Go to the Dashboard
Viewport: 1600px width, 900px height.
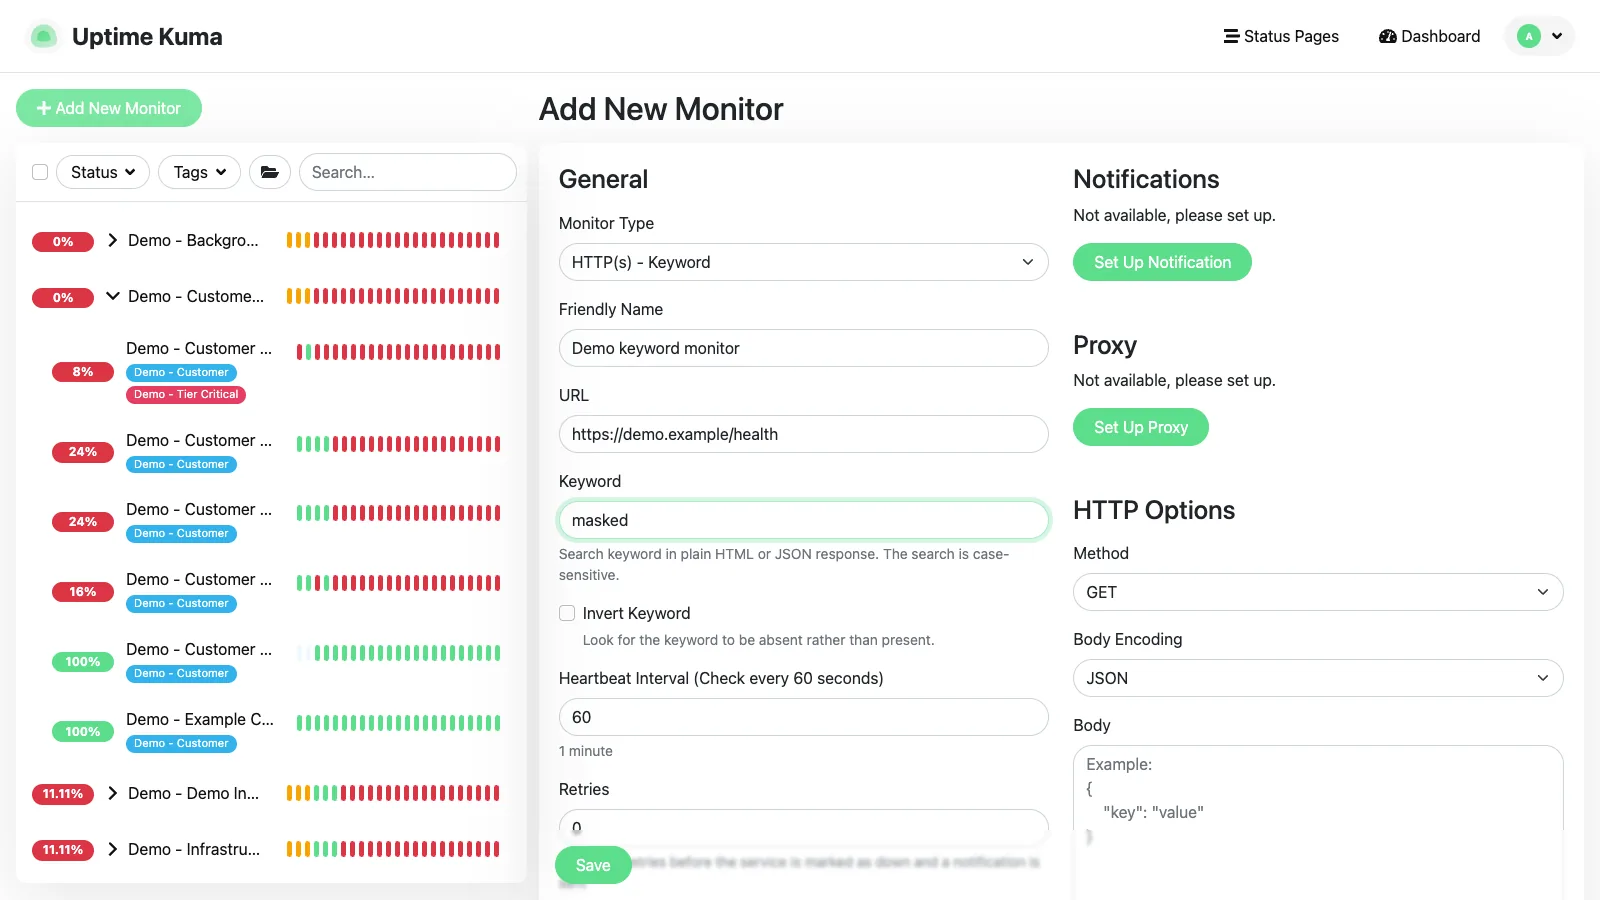(1429, 36)
